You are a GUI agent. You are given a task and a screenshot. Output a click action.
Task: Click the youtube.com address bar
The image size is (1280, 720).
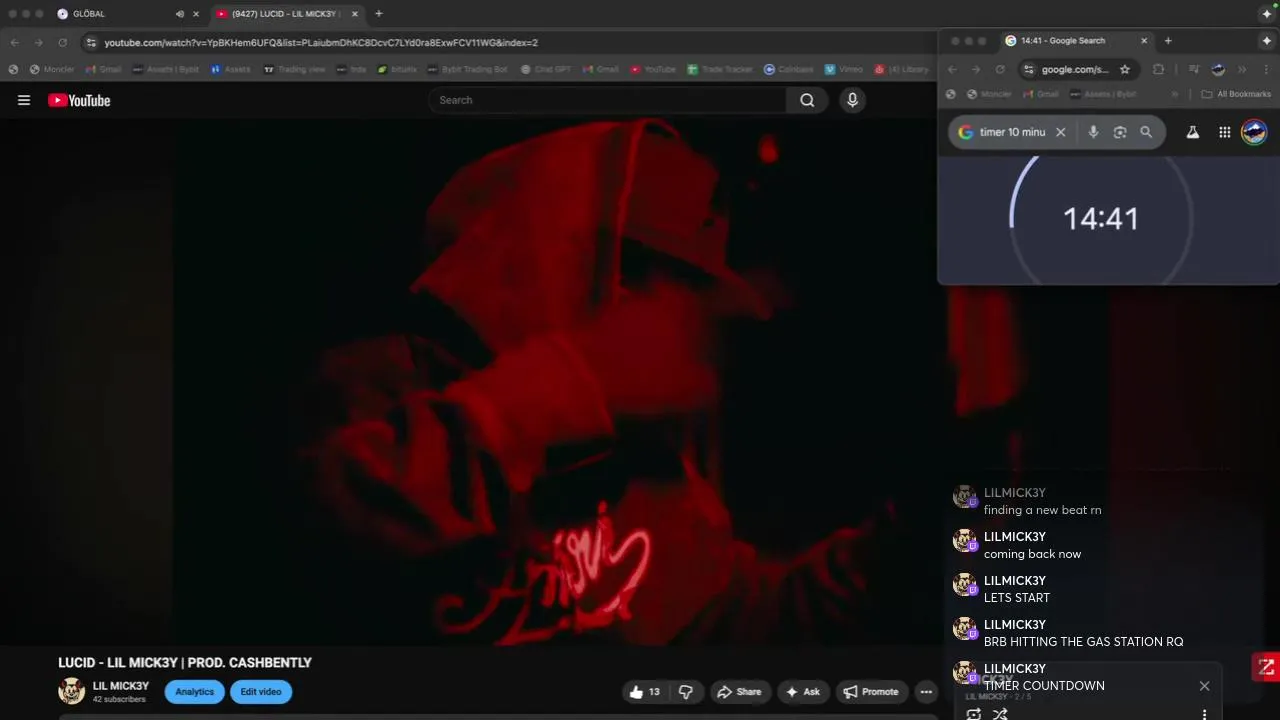click(510, 43)
